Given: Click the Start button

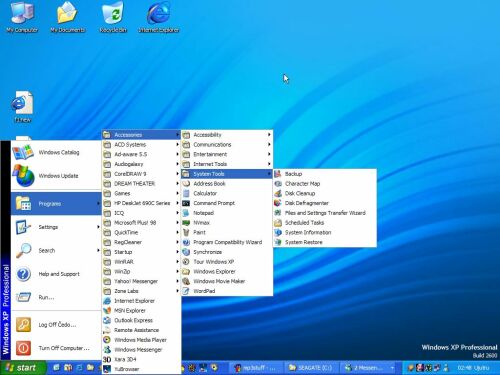Looking at the screenshot, I should click(23, 368).
